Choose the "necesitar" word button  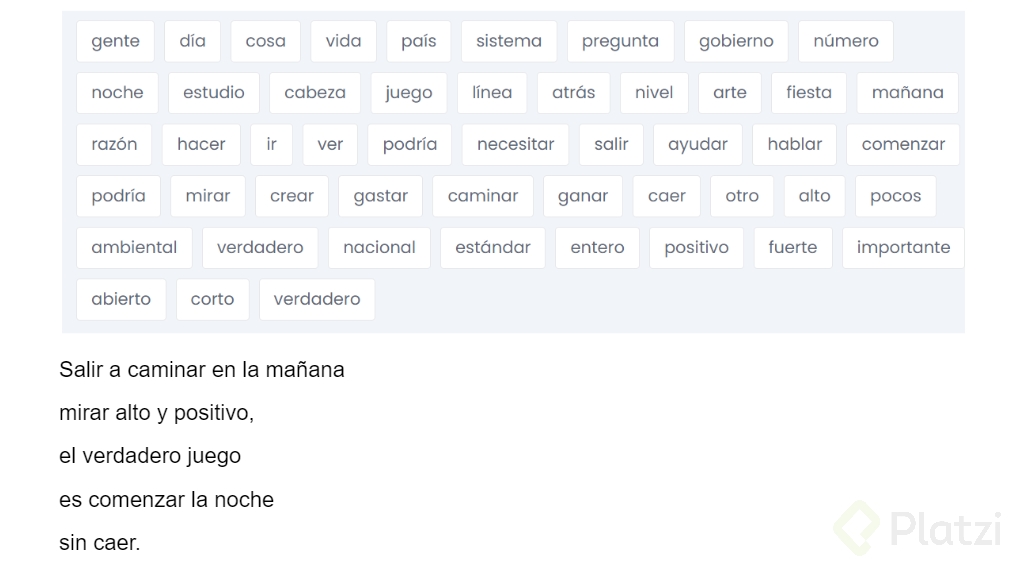click(515, 144)
